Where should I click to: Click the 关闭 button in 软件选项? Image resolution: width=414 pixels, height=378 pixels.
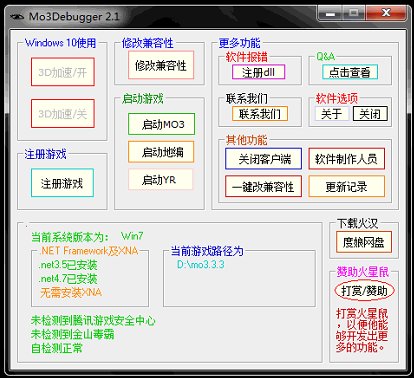[370, 114]
